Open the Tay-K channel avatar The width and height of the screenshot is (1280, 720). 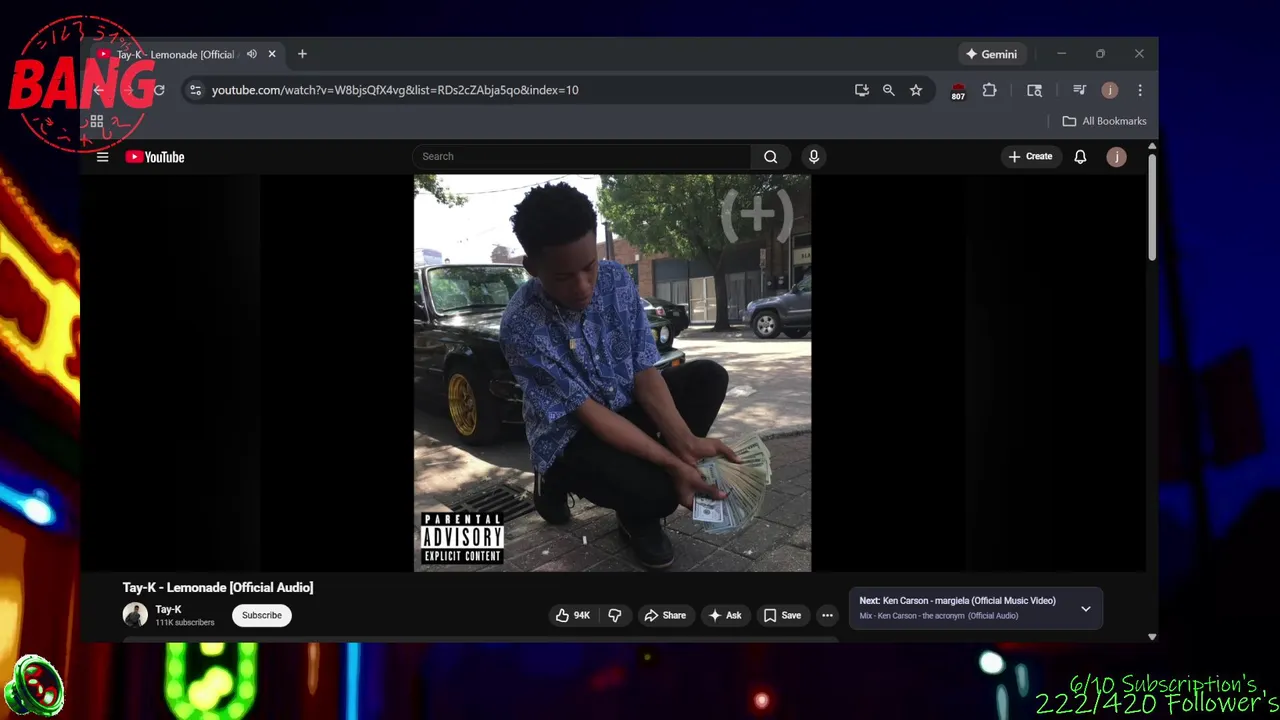(135, 615)
